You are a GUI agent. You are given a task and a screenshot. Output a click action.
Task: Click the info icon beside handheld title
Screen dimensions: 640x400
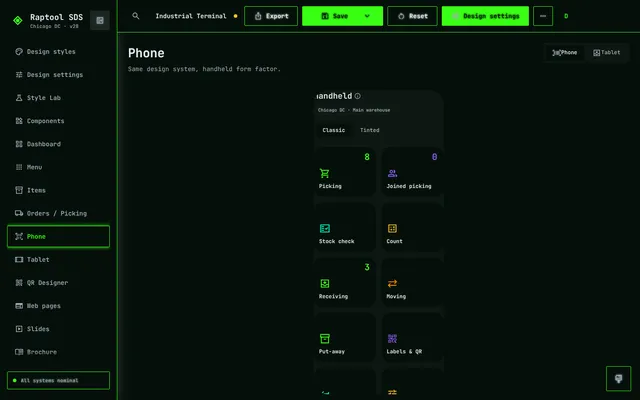pos(358,96)
